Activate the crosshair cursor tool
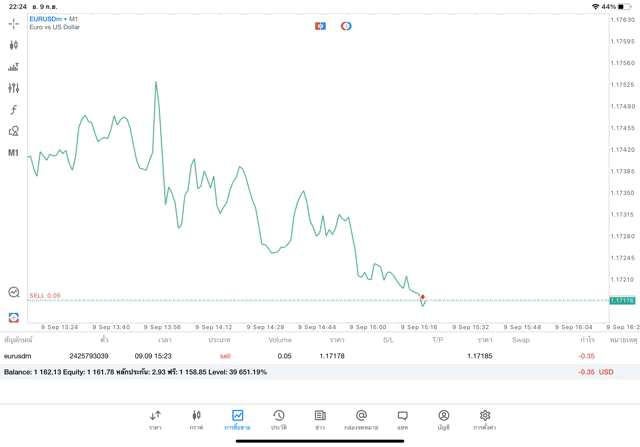 pyautogui.click(x=14, y=23)
